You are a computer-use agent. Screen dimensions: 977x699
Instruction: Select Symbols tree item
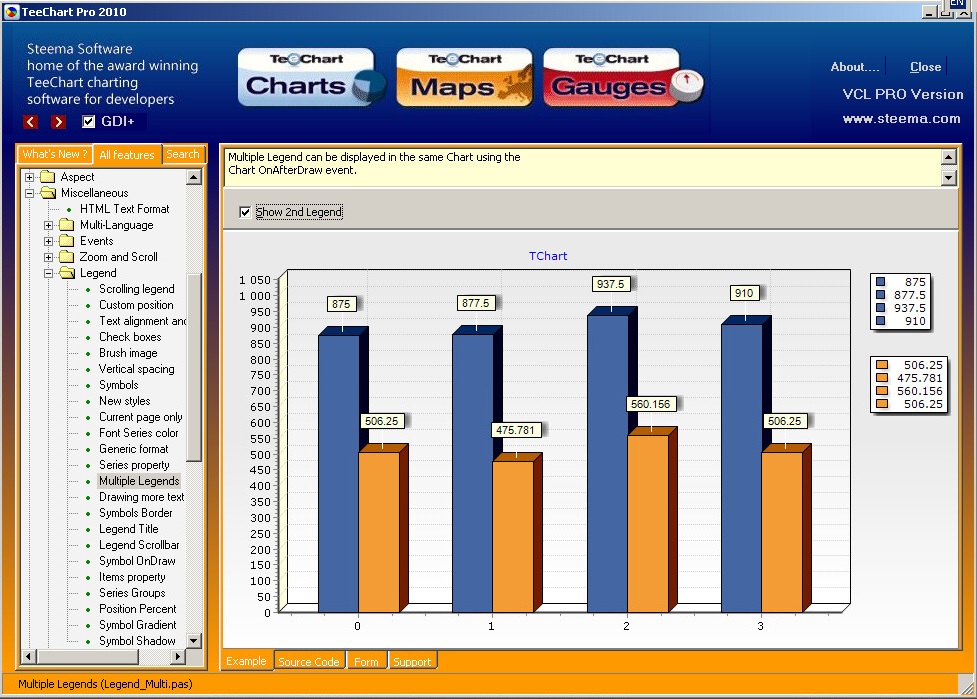tap(118, 385)
